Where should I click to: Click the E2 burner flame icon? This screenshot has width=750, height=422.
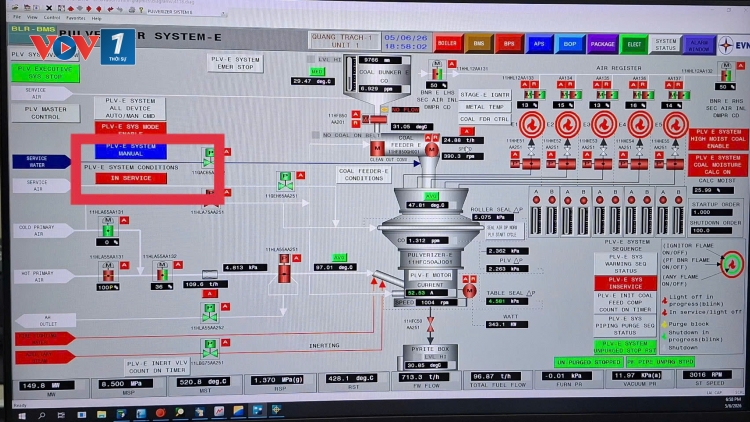coord(568,125)
